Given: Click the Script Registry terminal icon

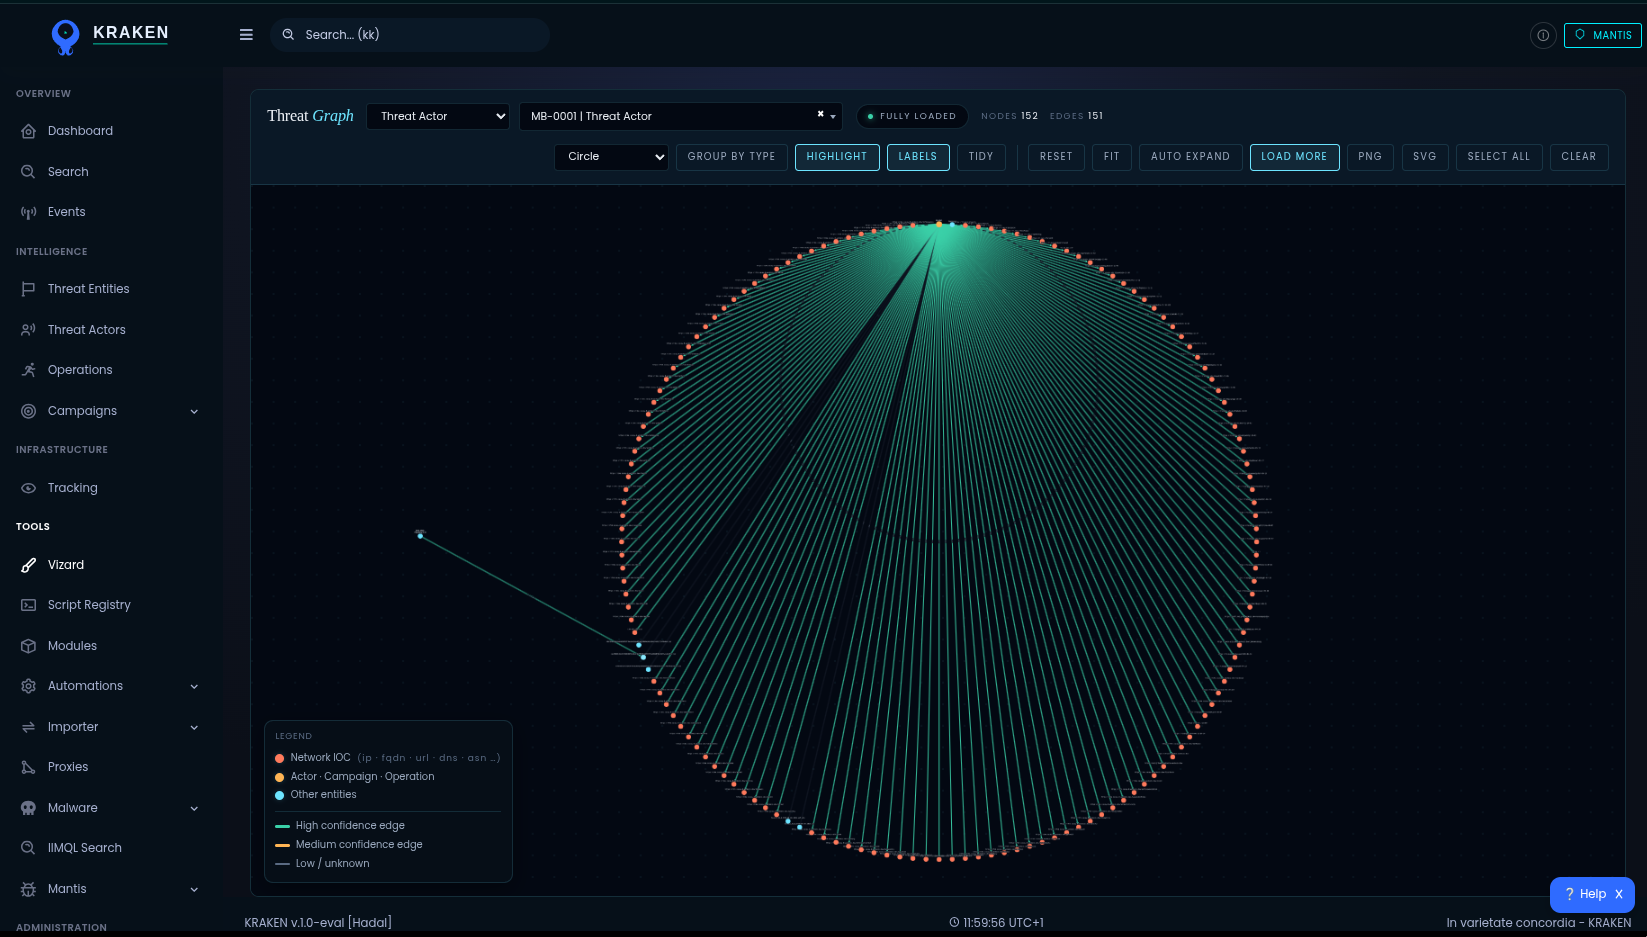Looking at the screenshot, I should pyautogui.click(x=28, y=605).
